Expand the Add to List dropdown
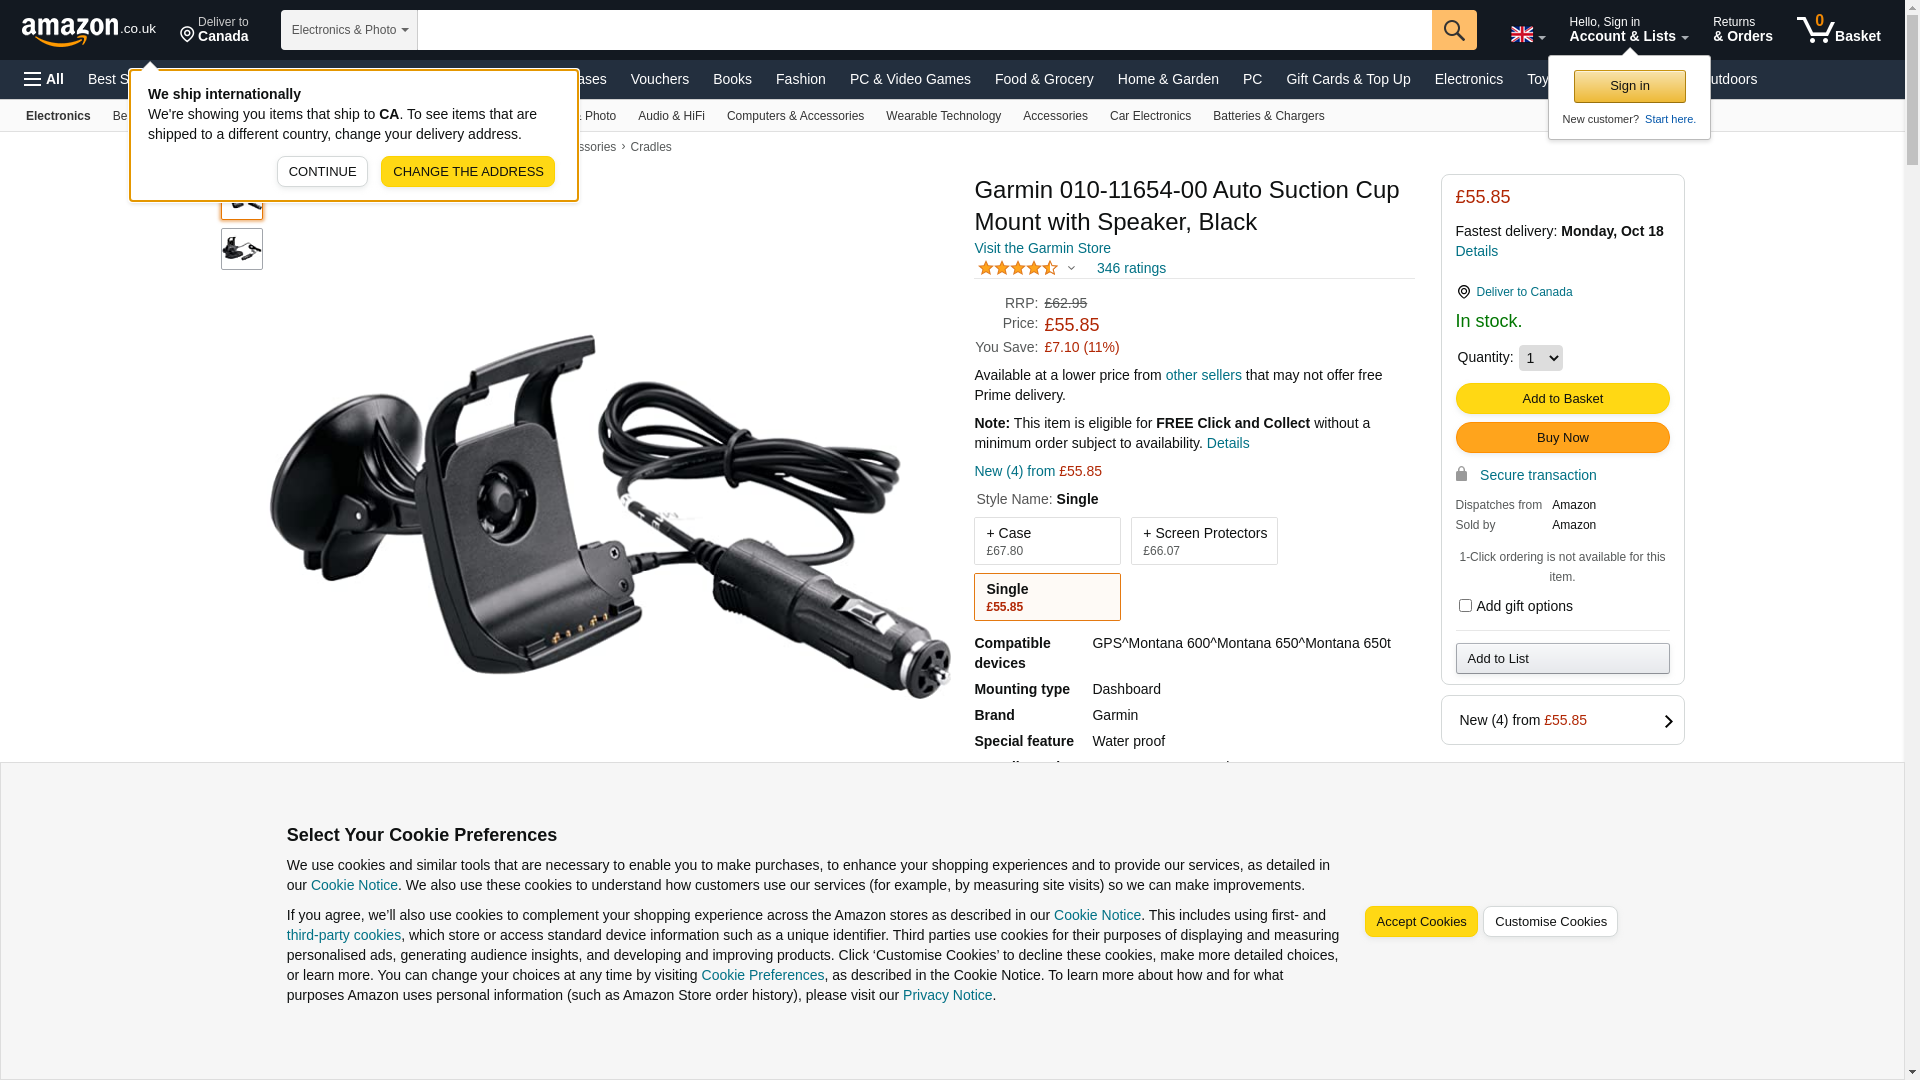Image resolution: width=1920 pixels, height=1080 pixels. click(x=1562, y=658)
